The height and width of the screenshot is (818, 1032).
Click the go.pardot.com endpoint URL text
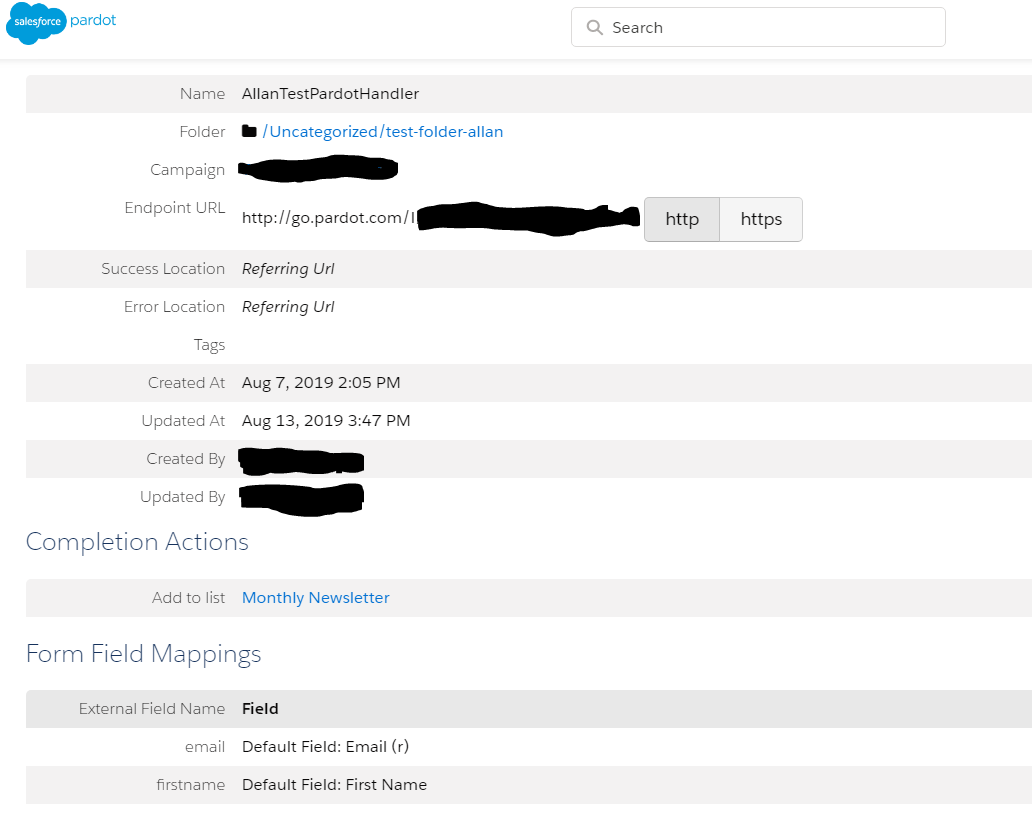coord(327,218)
